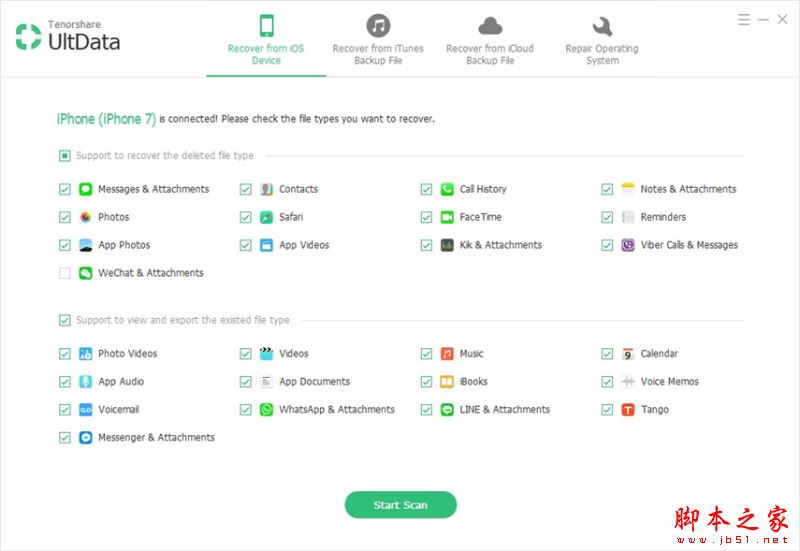This screenshot has width=800, height=551.
Task: Click the Calendar icon
Action: click(628, 354)
